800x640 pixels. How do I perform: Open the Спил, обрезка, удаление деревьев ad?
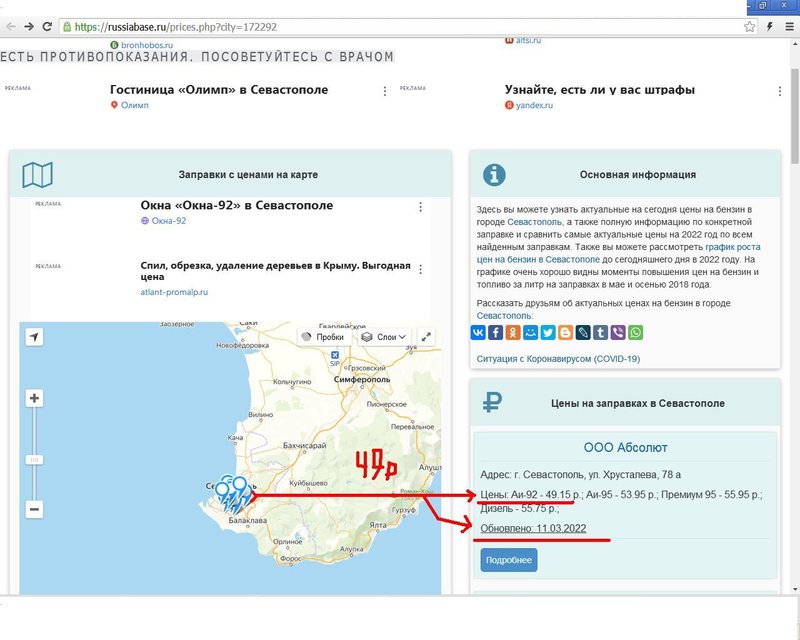[276, 271]
